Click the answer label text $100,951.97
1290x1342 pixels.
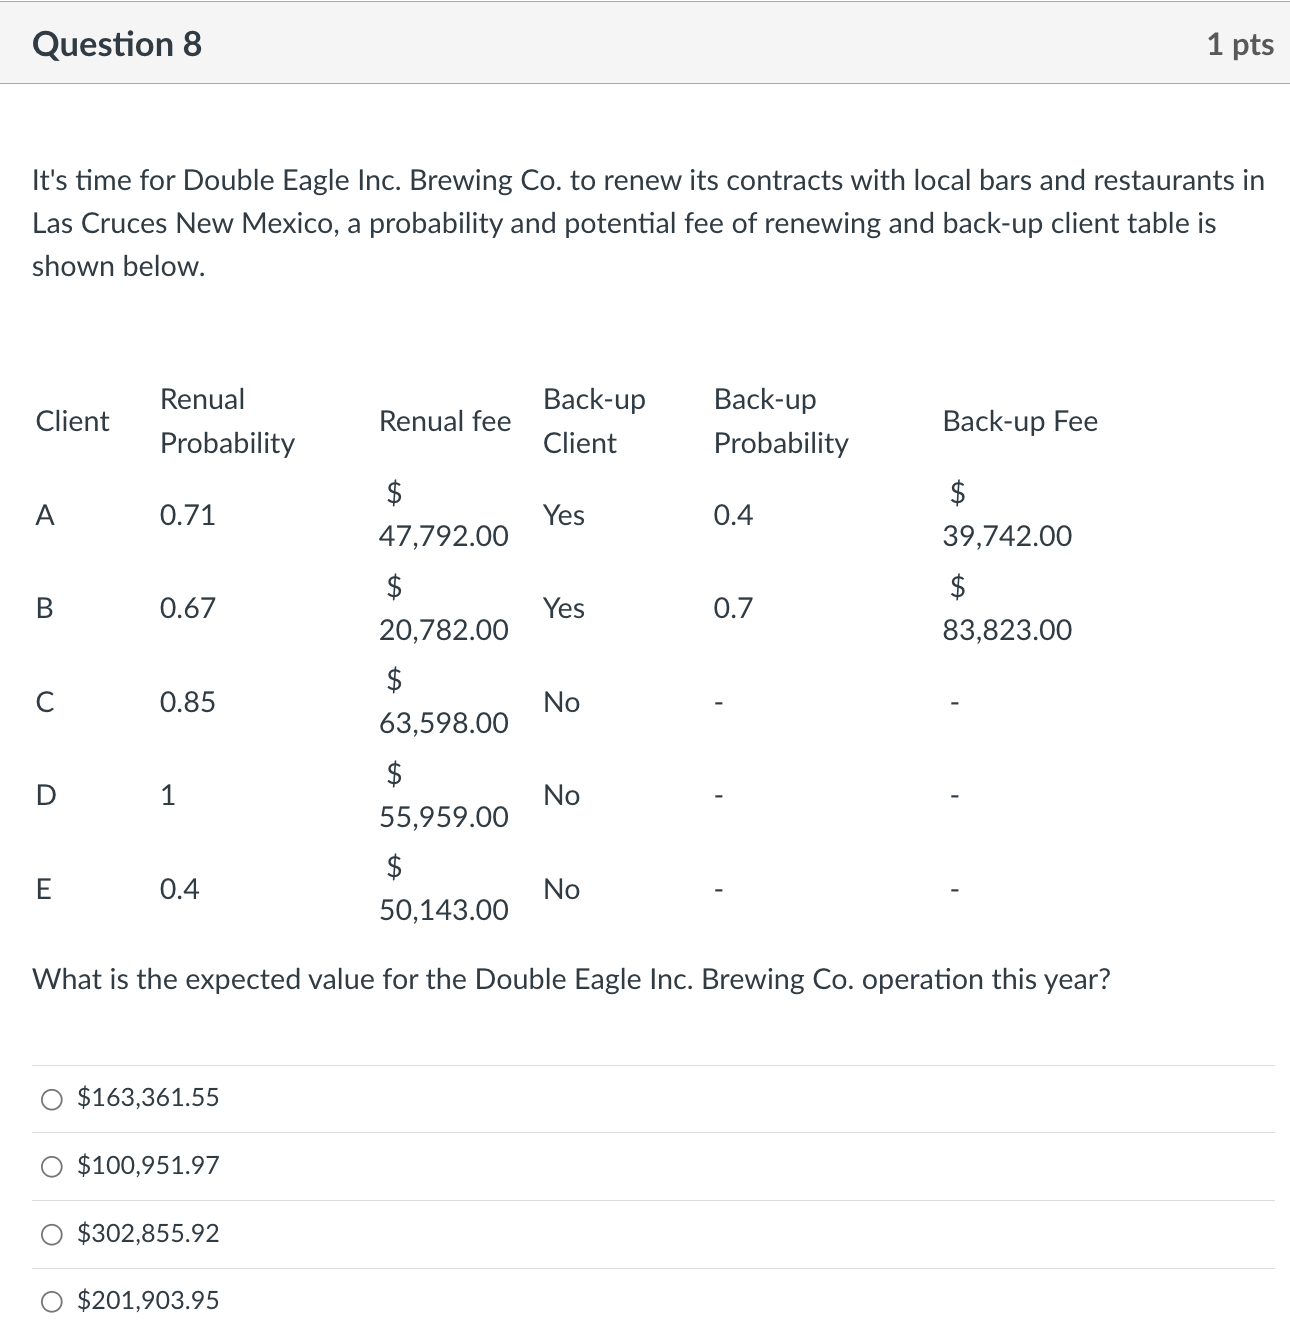[146, 1165]
